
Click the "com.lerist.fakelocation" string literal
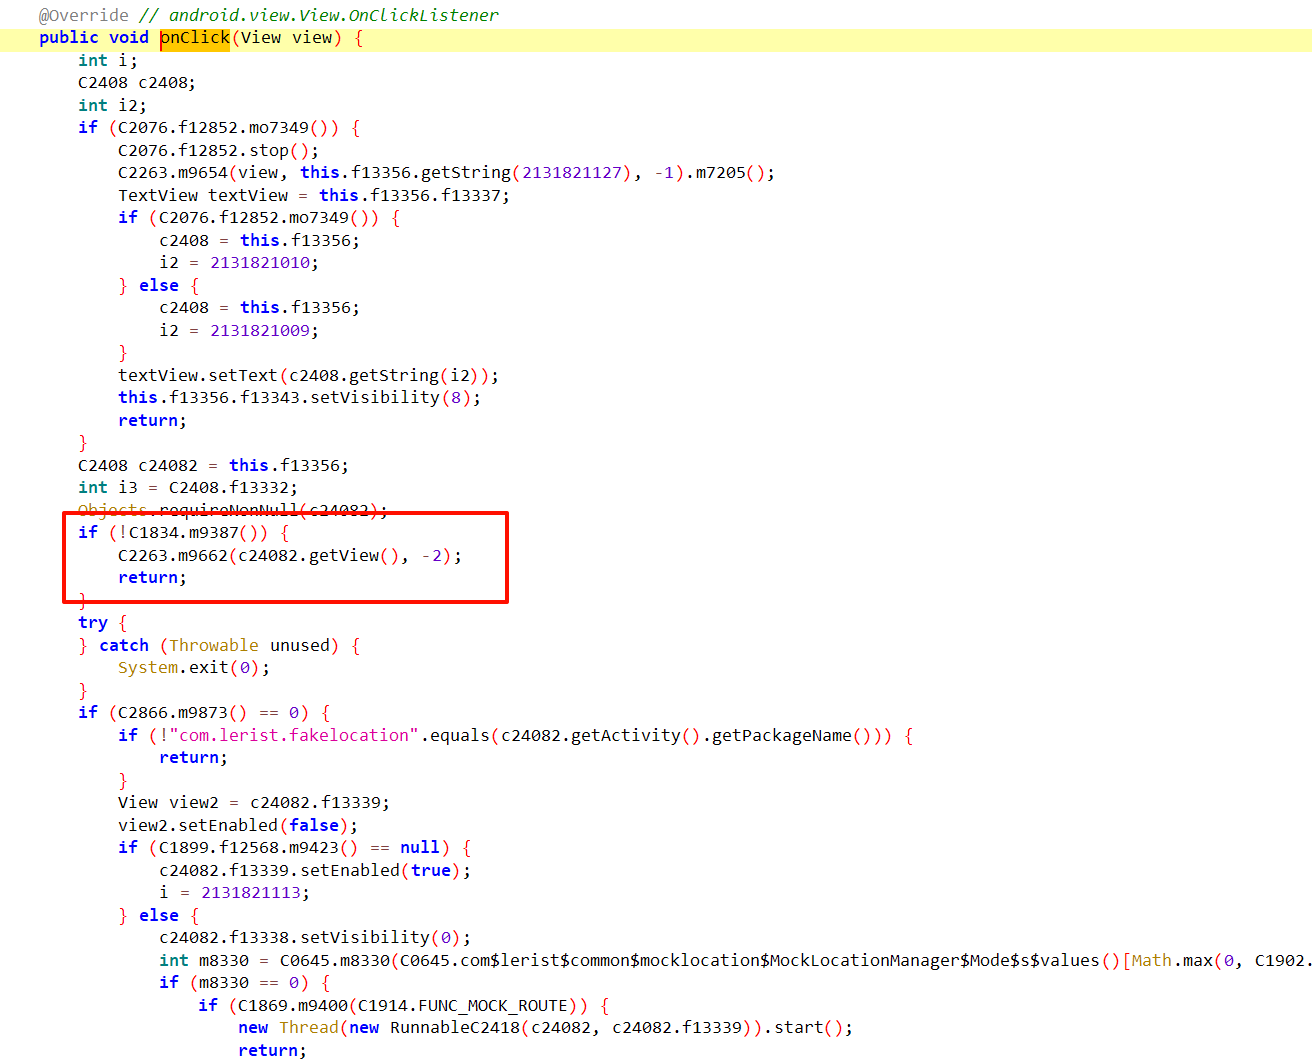pos(295,735)
